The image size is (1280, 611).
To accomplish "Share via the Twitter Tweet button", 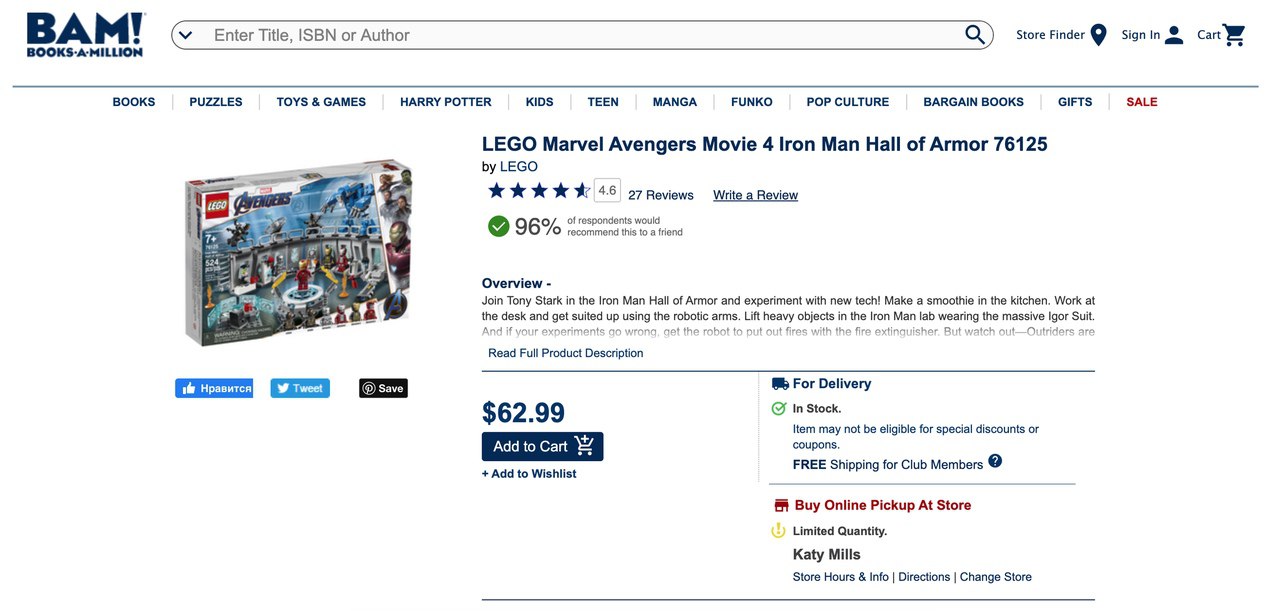I will [300, 388].
